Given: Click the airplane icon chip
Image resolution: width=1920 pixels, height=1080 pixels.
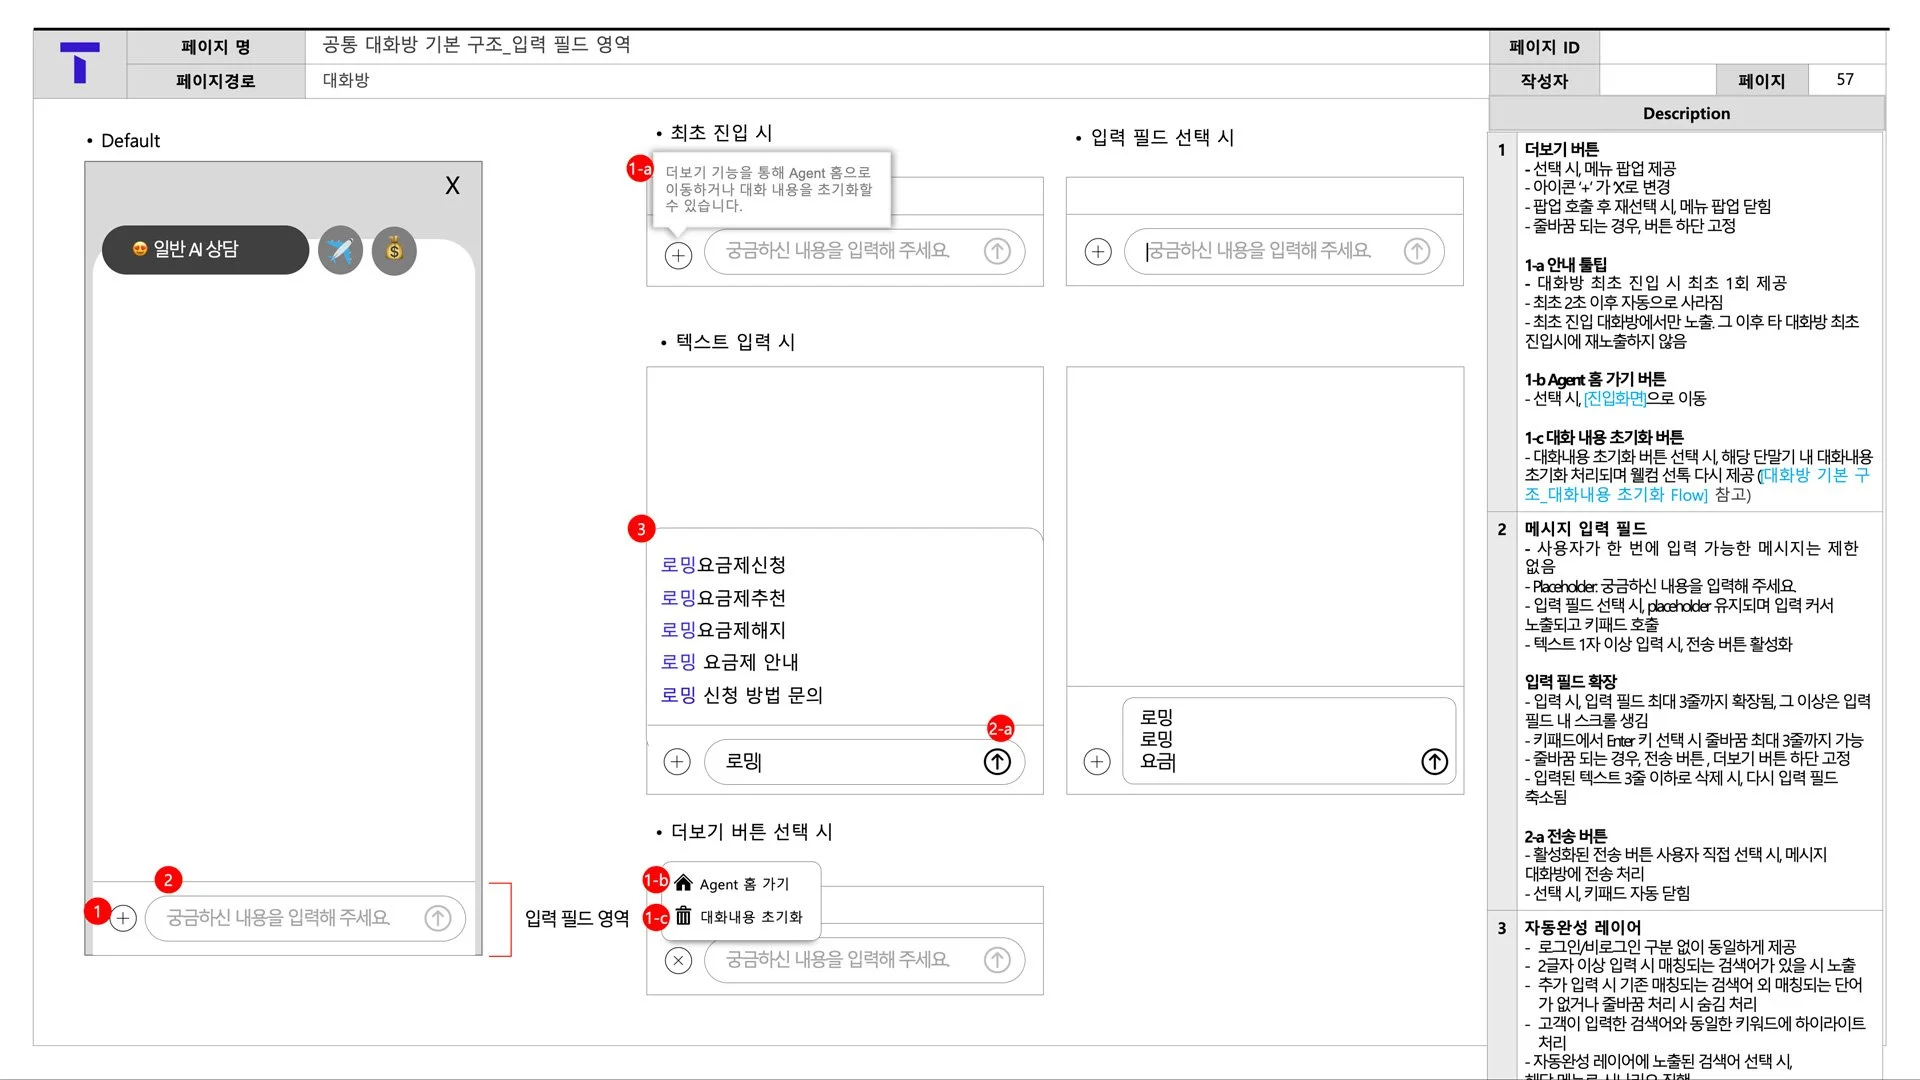Looking at the screenshot, I should 340,250.
